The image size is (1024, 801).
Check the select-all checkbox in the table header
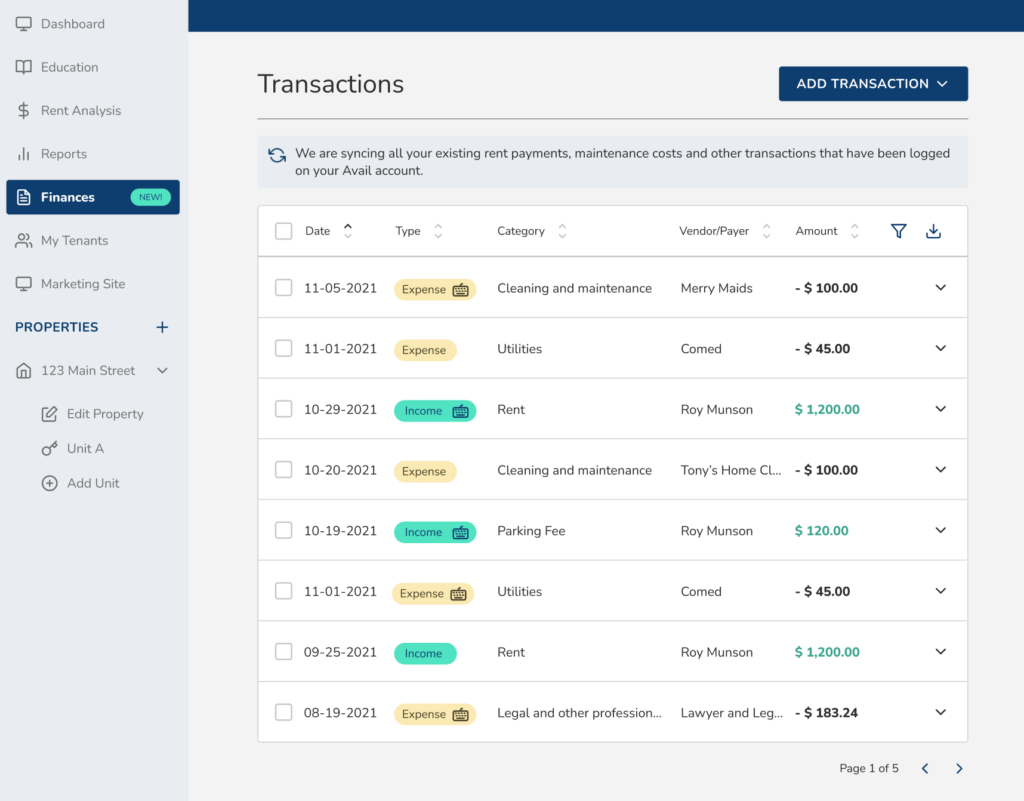283,230
